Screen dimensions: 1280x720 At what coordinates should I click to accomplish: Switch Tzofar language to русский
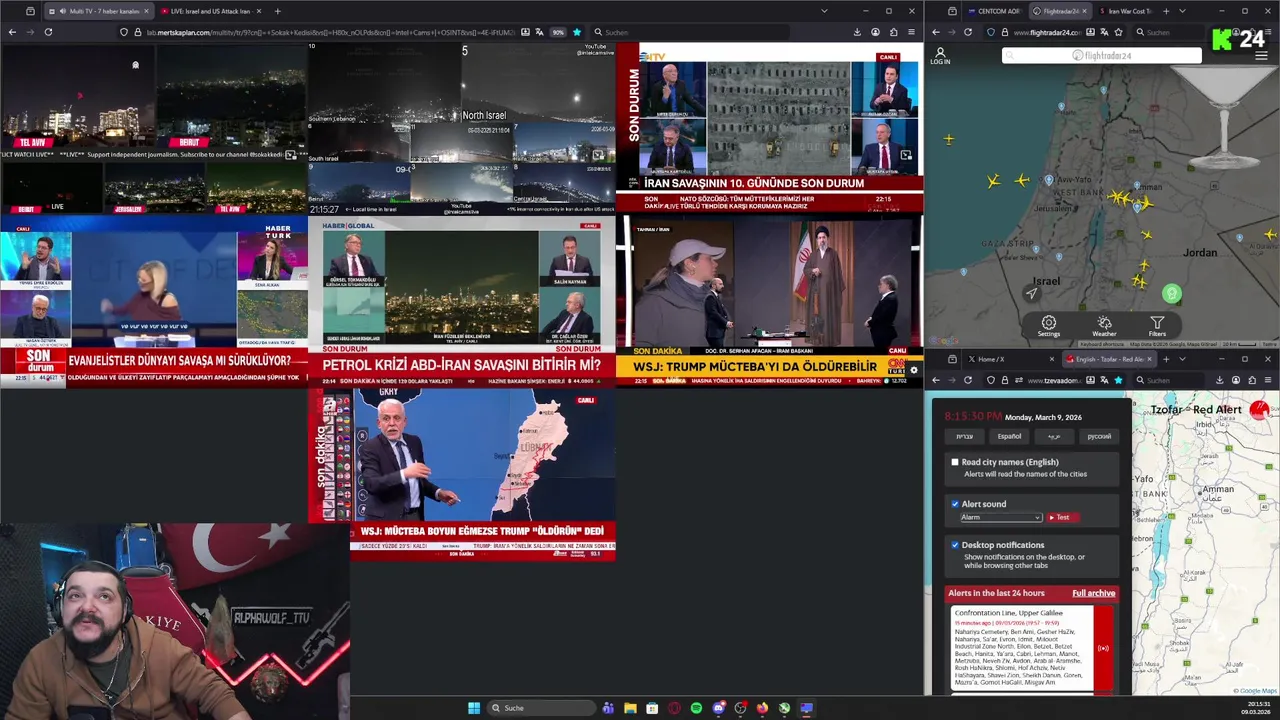tap(1098, 436)
